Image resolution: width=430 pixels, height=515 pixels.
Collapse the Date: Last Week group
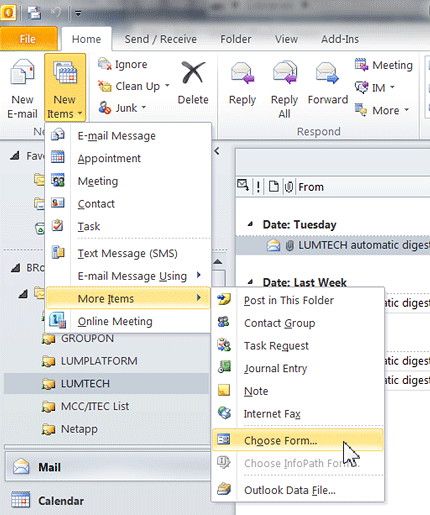click(251, 282)
